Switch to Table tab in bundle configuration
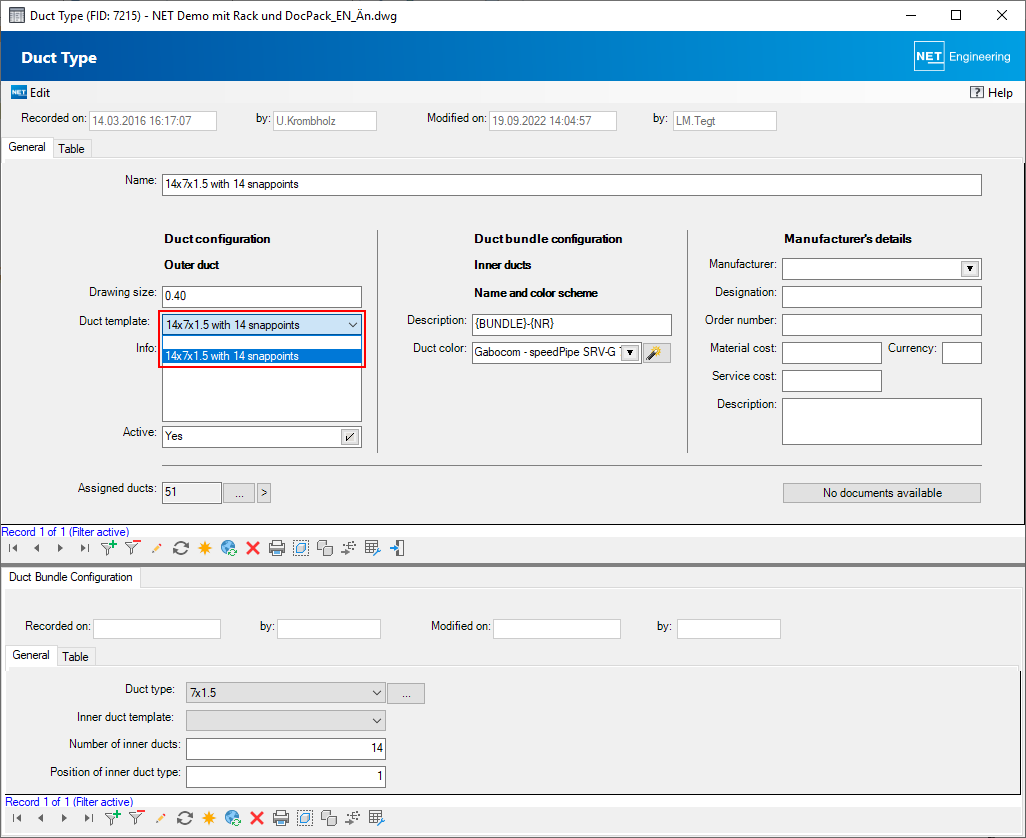The image size is (1026, 838). pyautogui.click(x=75, y=657)
